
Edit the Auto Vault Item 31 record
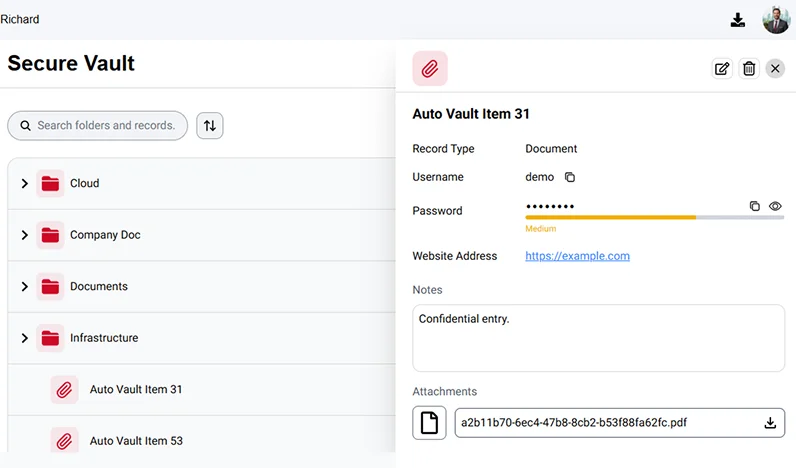pyautogui.click(x=722, y=69)
